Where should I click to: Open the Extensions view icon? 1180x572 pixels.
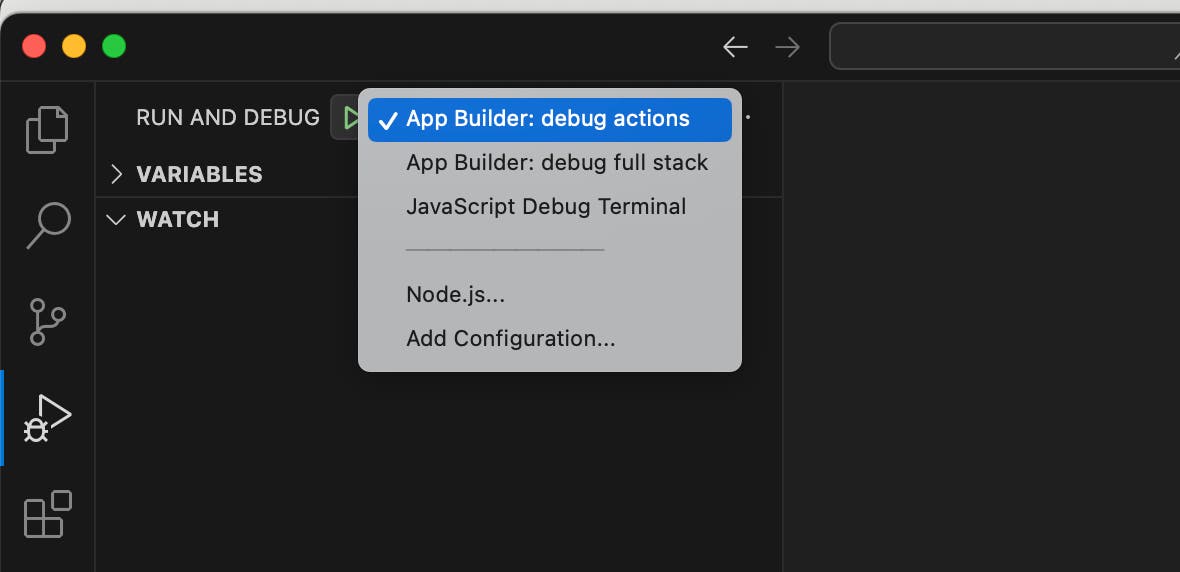tap(47, 514)
